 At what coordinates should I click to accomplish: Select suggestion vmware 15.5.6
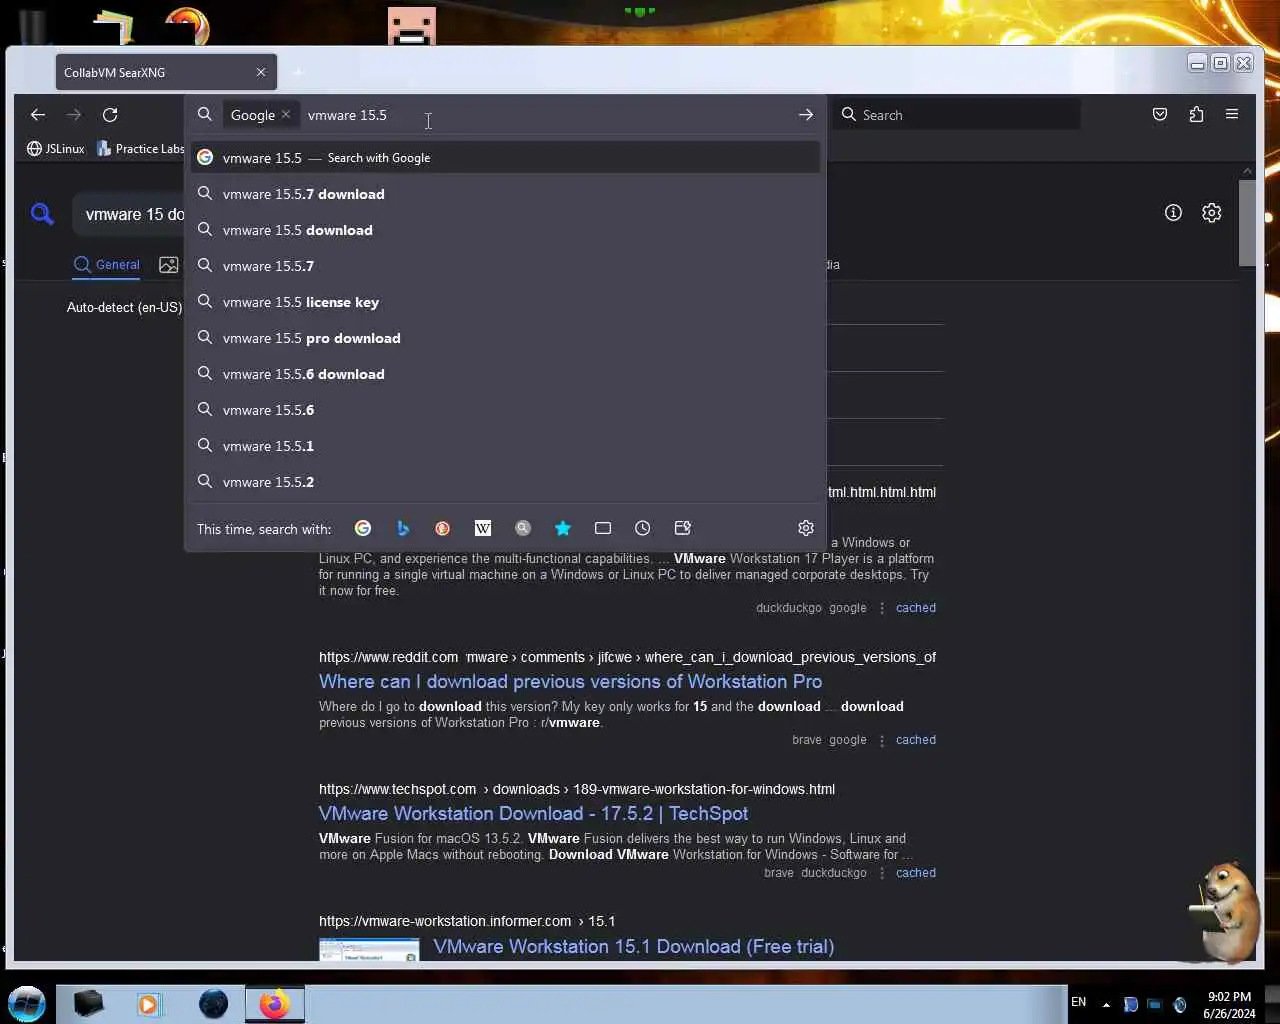tap(505, 410)
